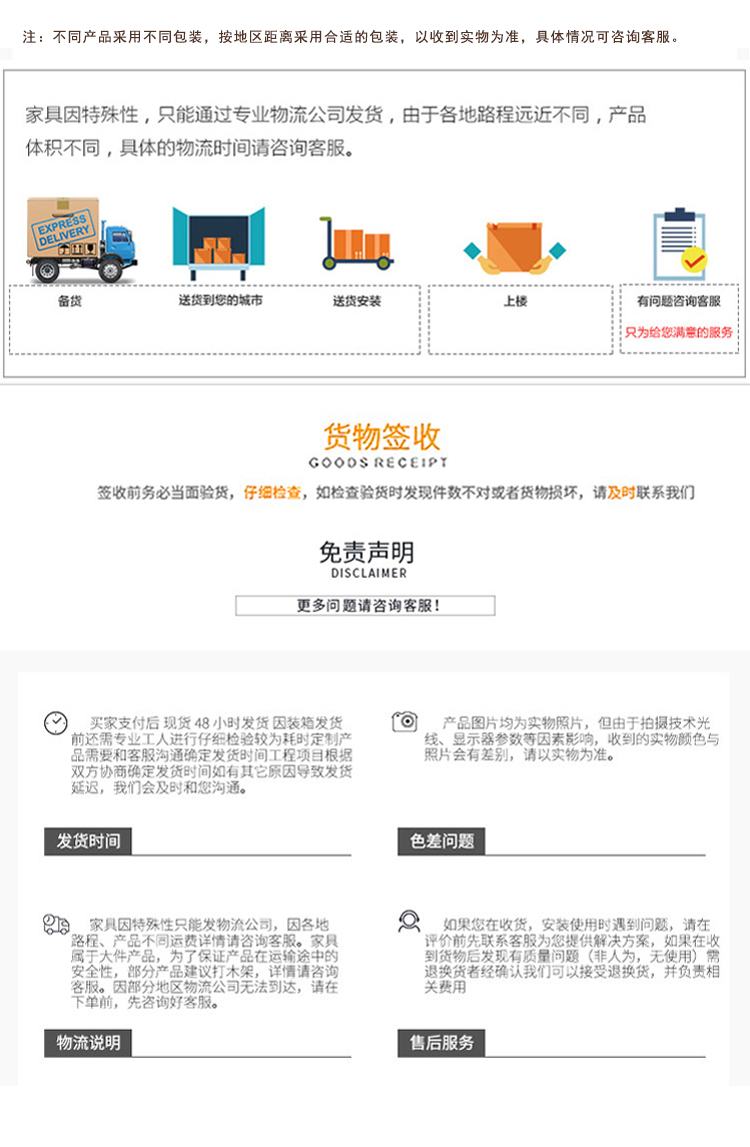Select the camera icon beside color difference text
The image size is (750, 1147).
(405, 721)
